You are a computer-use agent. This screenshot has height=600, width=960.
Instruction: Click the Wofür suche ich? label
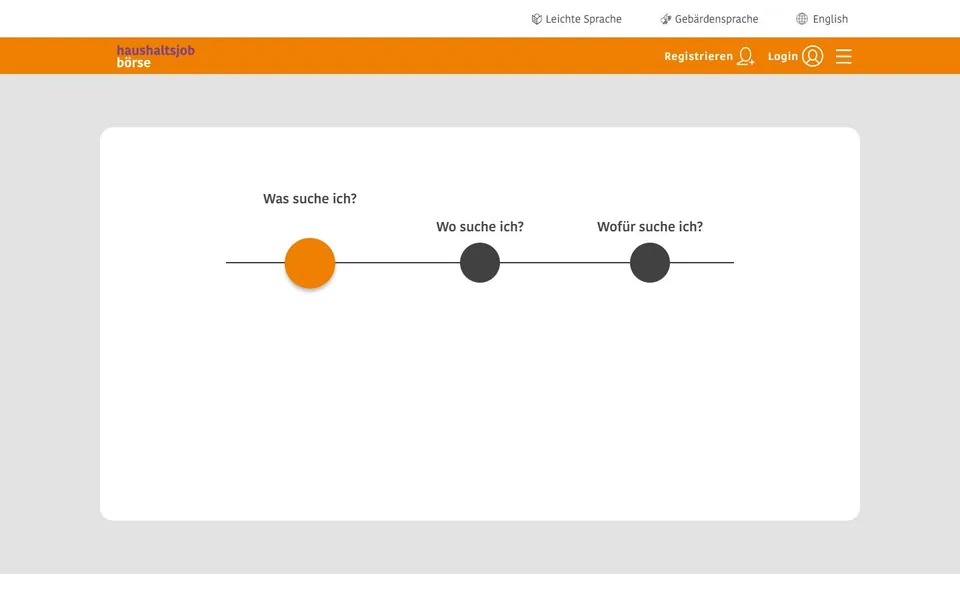(x=650, y=227)
